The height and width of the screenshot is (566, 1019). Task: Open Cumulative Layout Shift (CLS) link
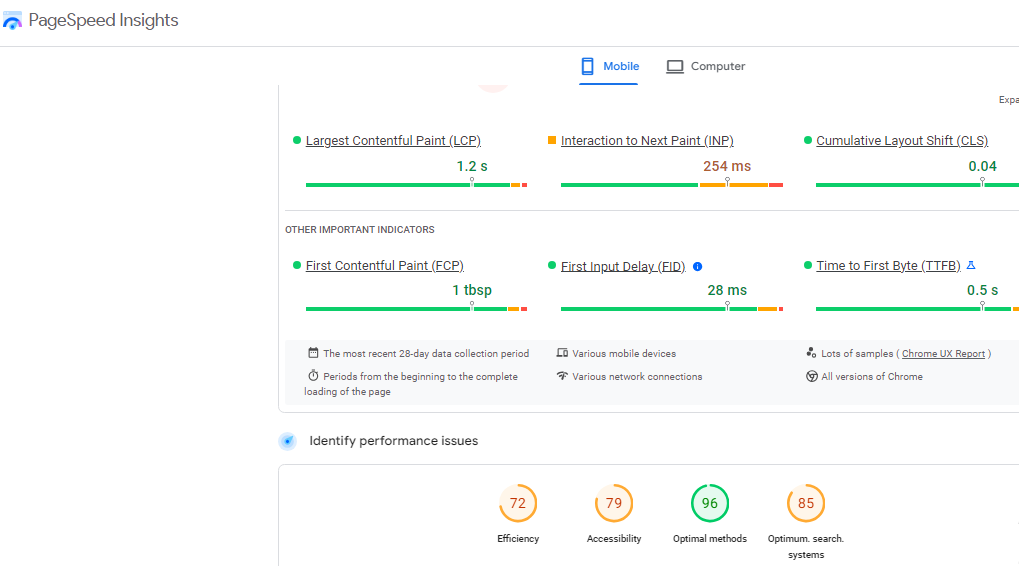(902, 140)
